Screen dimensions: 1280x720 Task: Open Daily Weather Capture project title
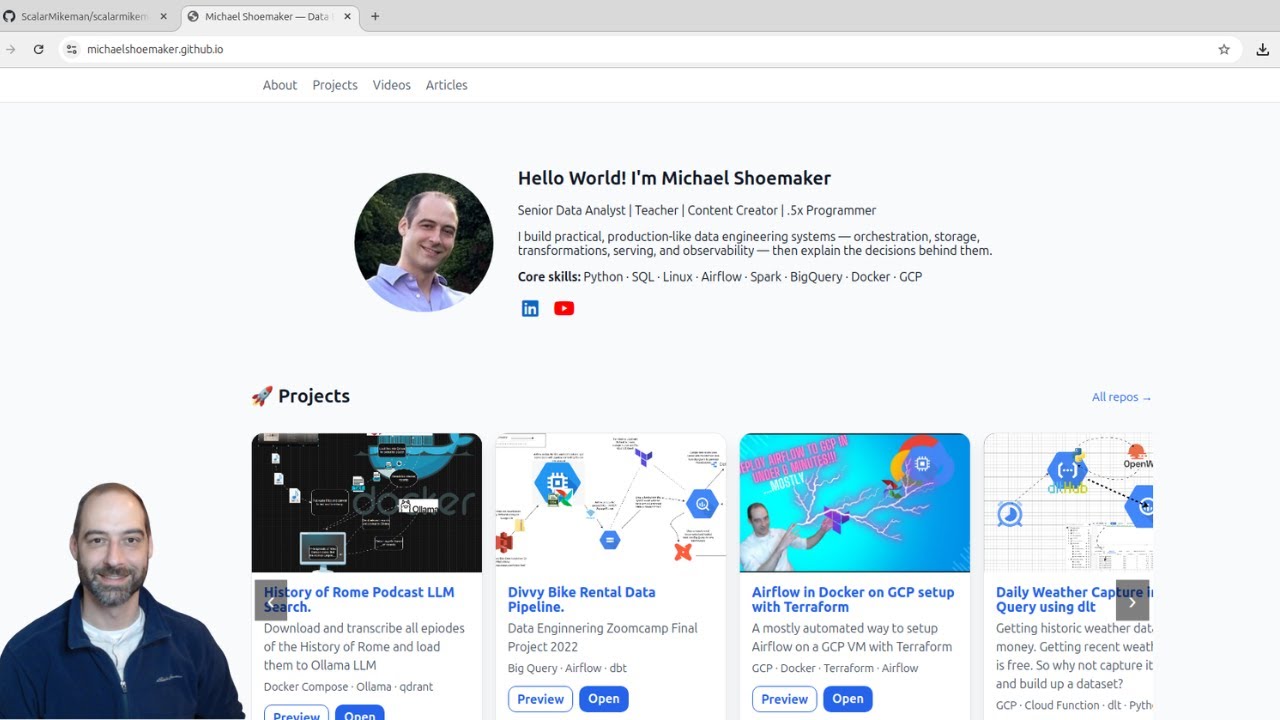click(1074, 599)
